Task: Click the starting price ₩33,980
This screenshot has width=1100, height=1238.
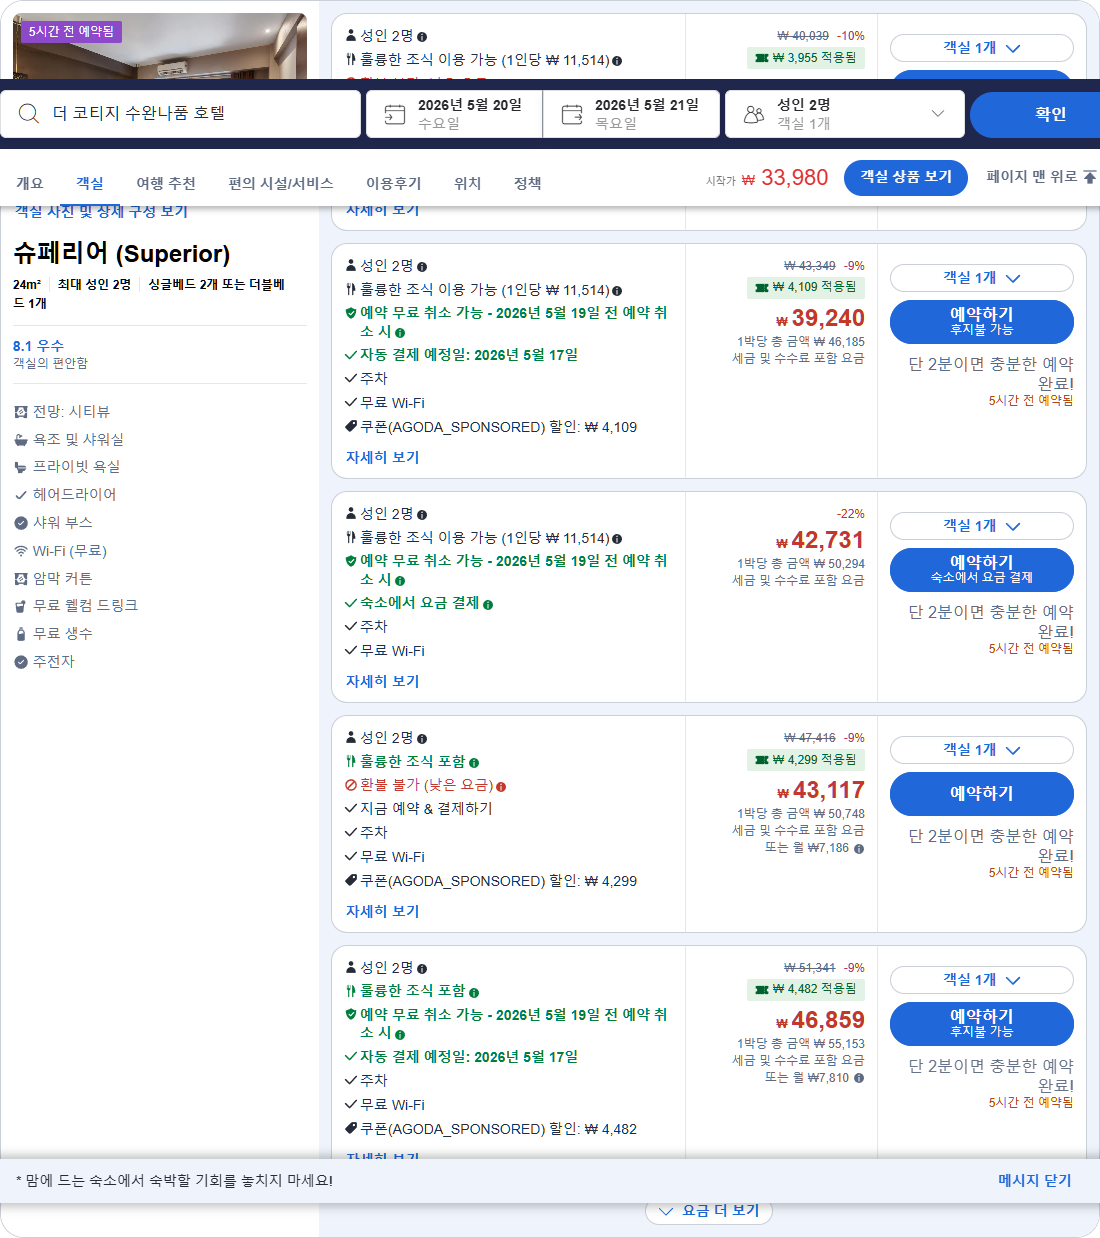Action: (x=785, y=178)
